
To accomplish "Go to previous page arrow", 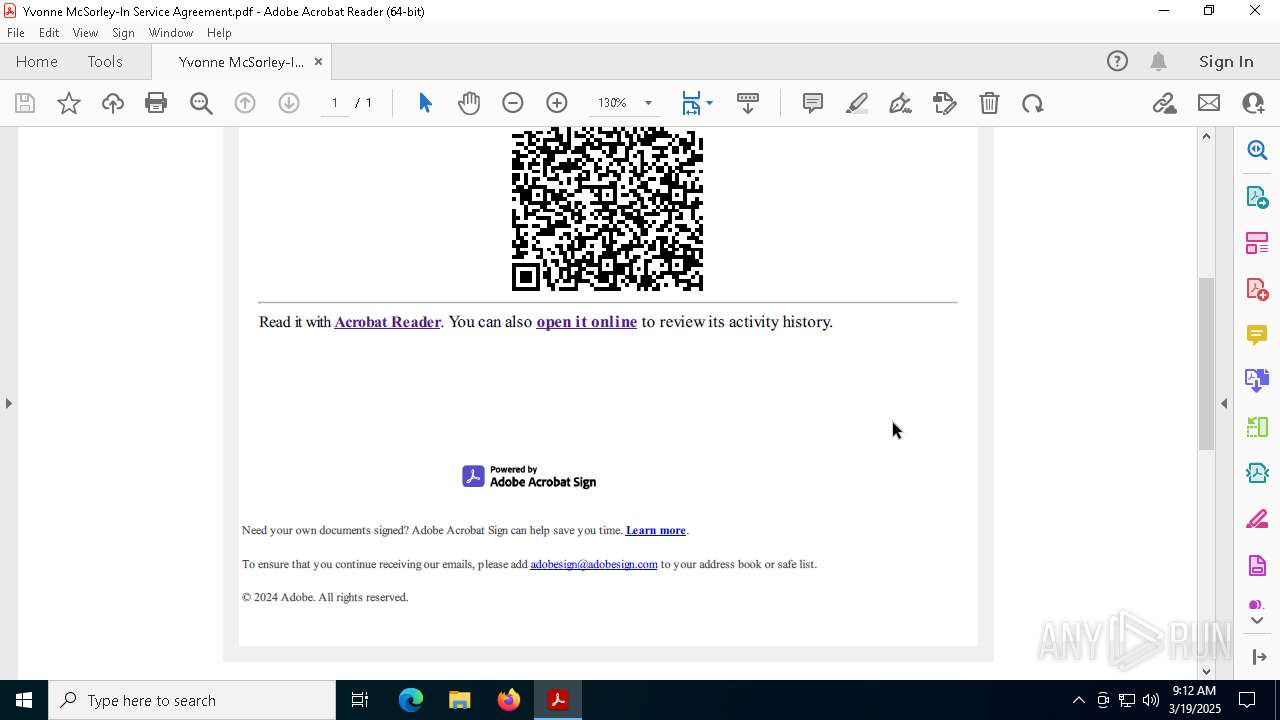I will [245, 103].
